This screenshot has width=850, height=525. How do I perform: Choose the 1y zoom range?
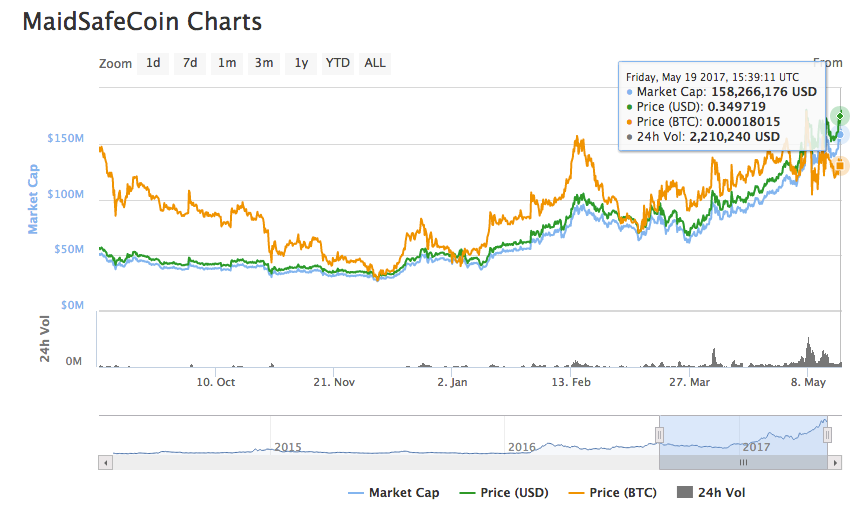tap(301, 63)
